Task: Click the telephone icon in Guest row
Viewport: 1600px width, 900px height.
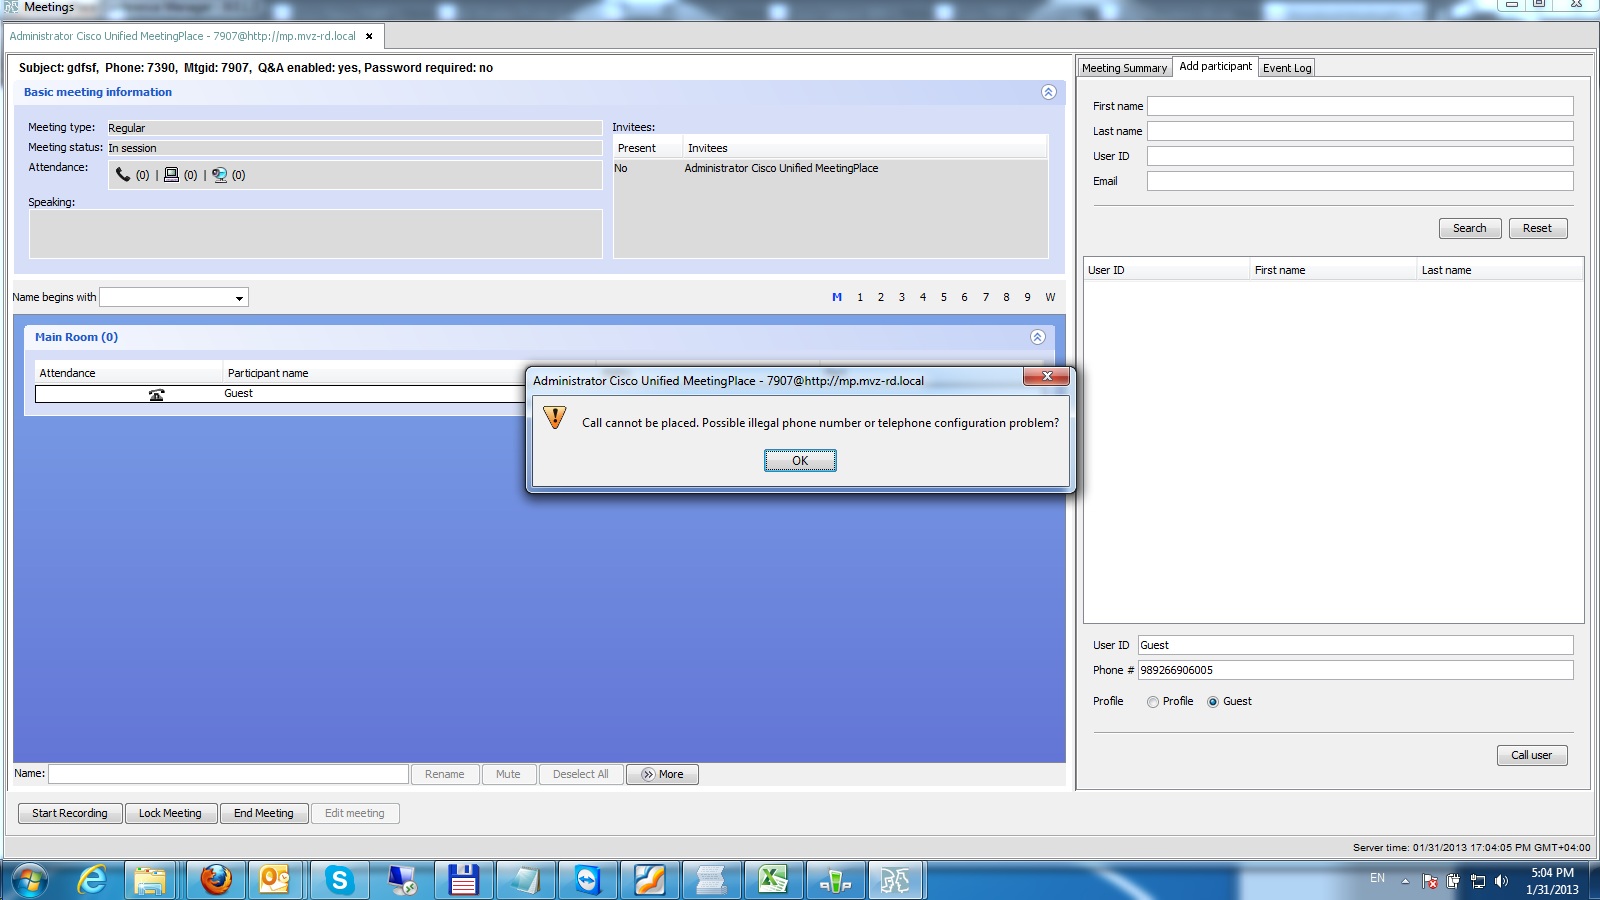Action: pyautogui.click(x=156, y=394)
